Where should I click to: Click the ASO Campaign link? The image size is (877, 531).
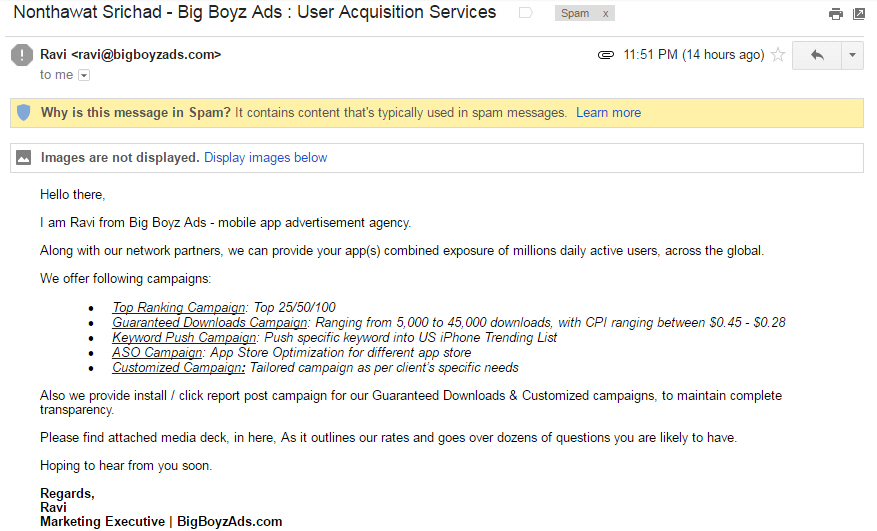click(158, 353)
